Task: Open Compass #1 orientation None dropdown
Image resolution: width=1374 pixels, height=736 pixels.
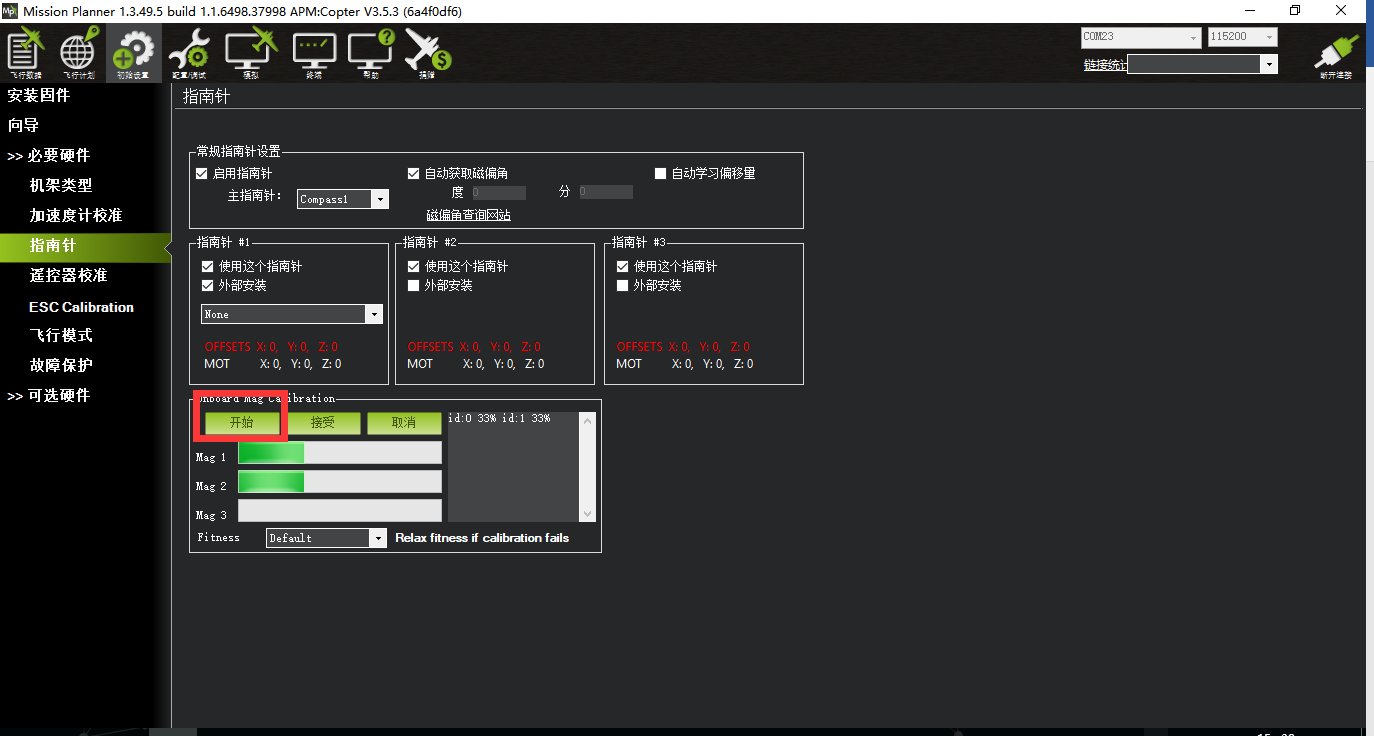Action: 292,314
